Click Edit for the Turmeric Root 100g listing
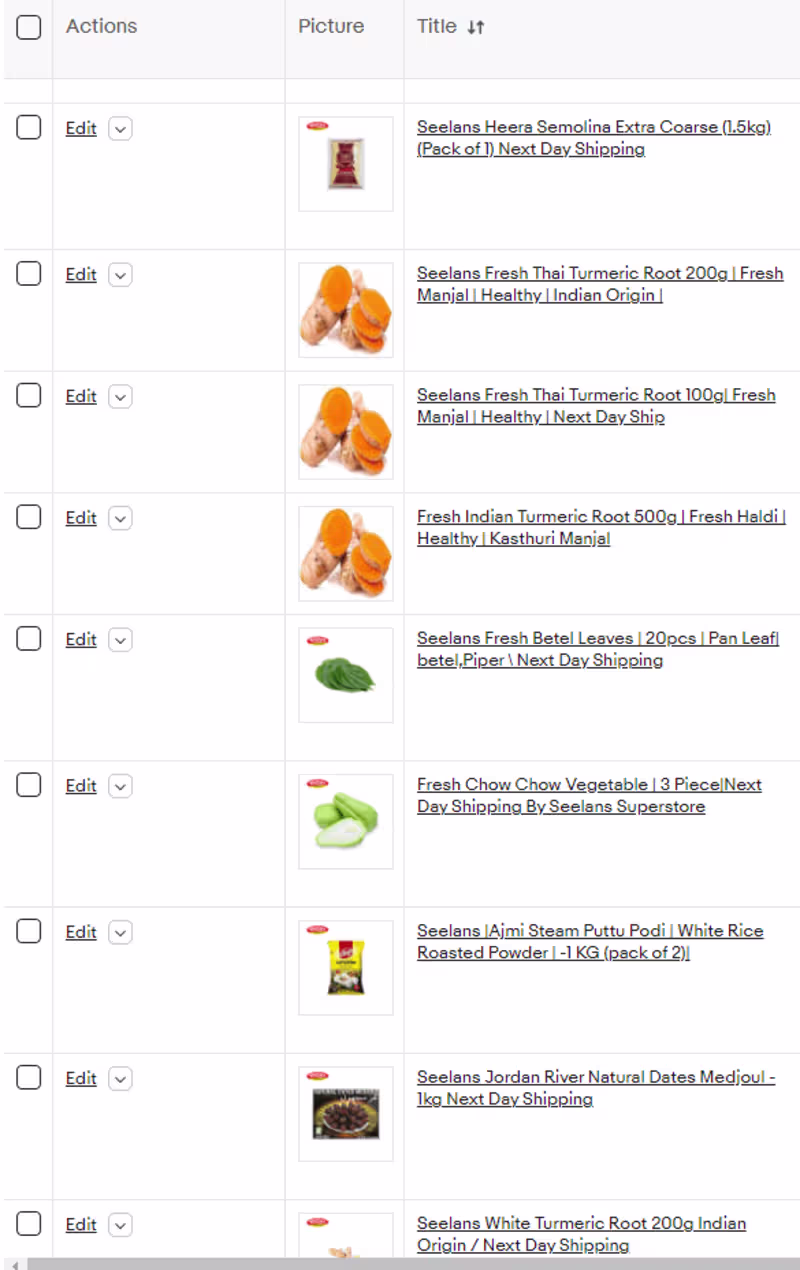 click(x=81, y=397)
